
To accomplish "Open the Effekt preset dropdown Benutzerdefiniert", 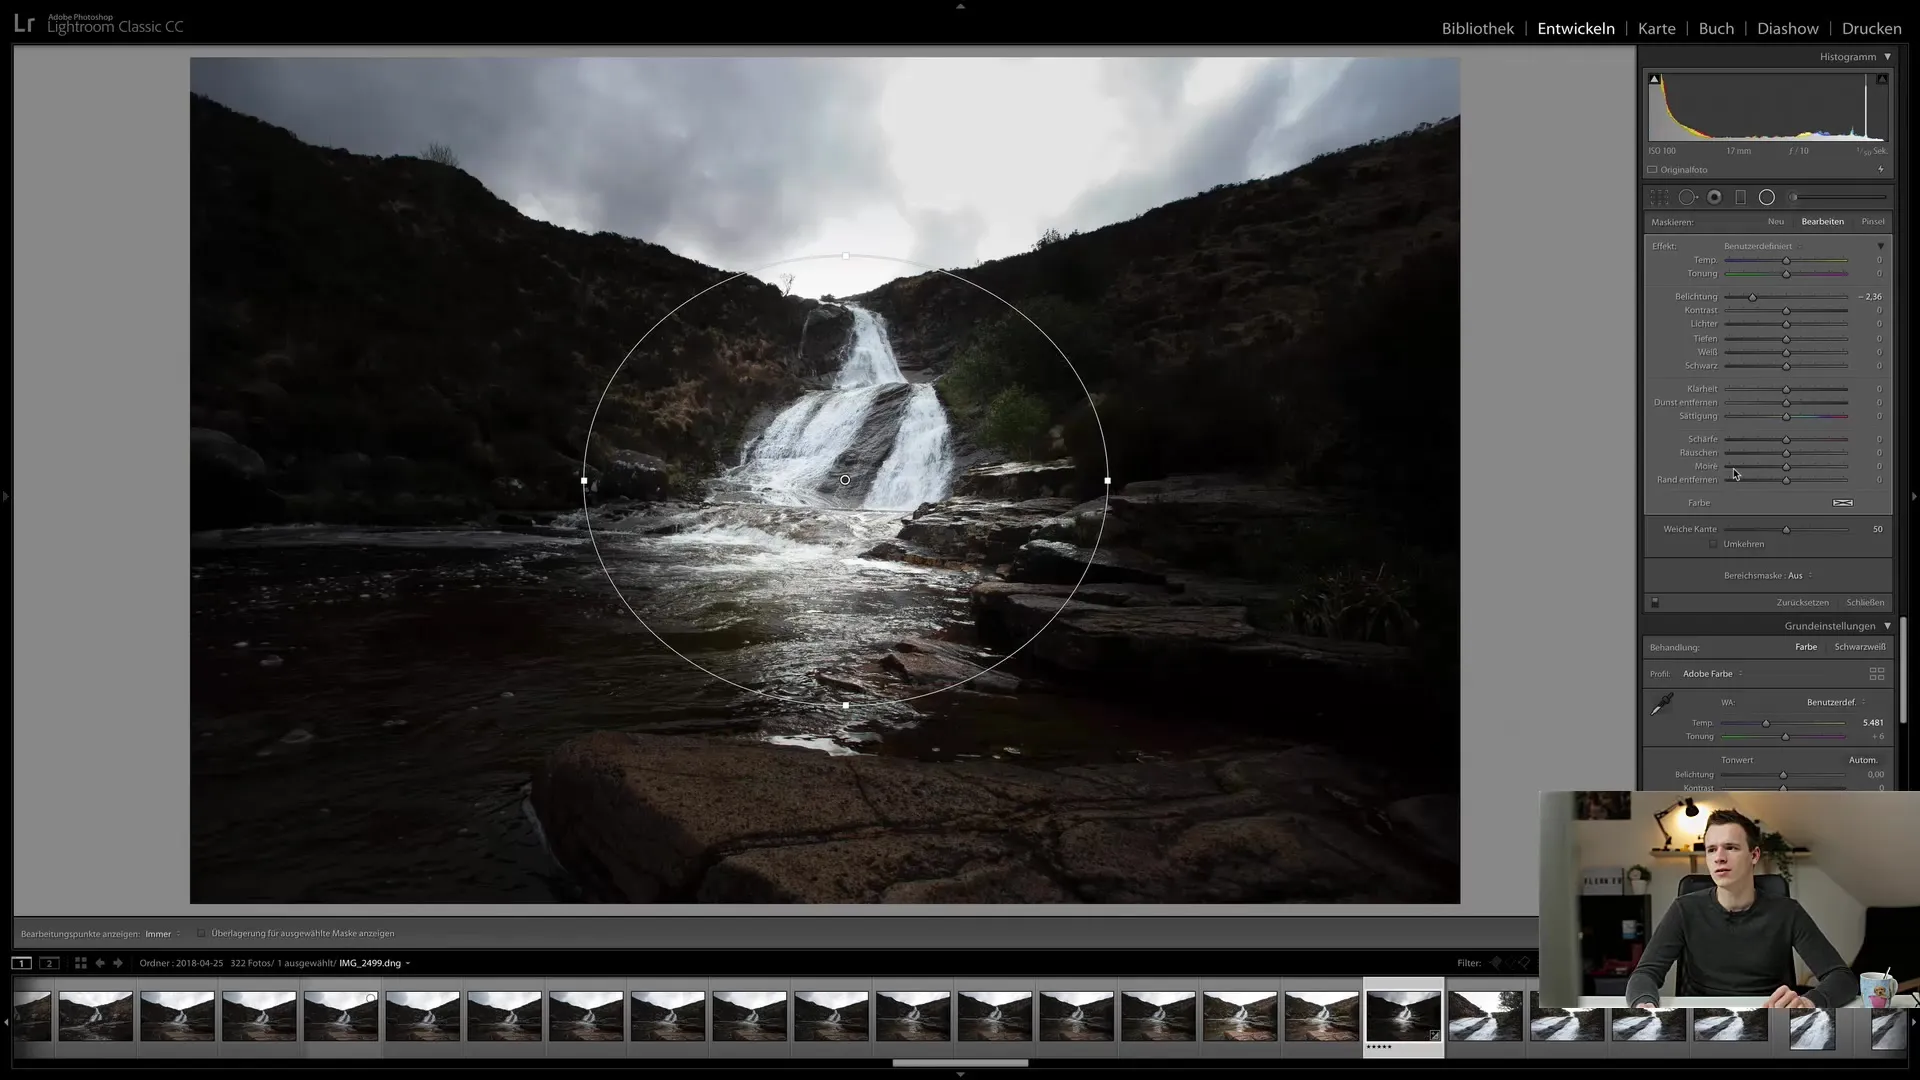I will click(x=1761, y=246).
